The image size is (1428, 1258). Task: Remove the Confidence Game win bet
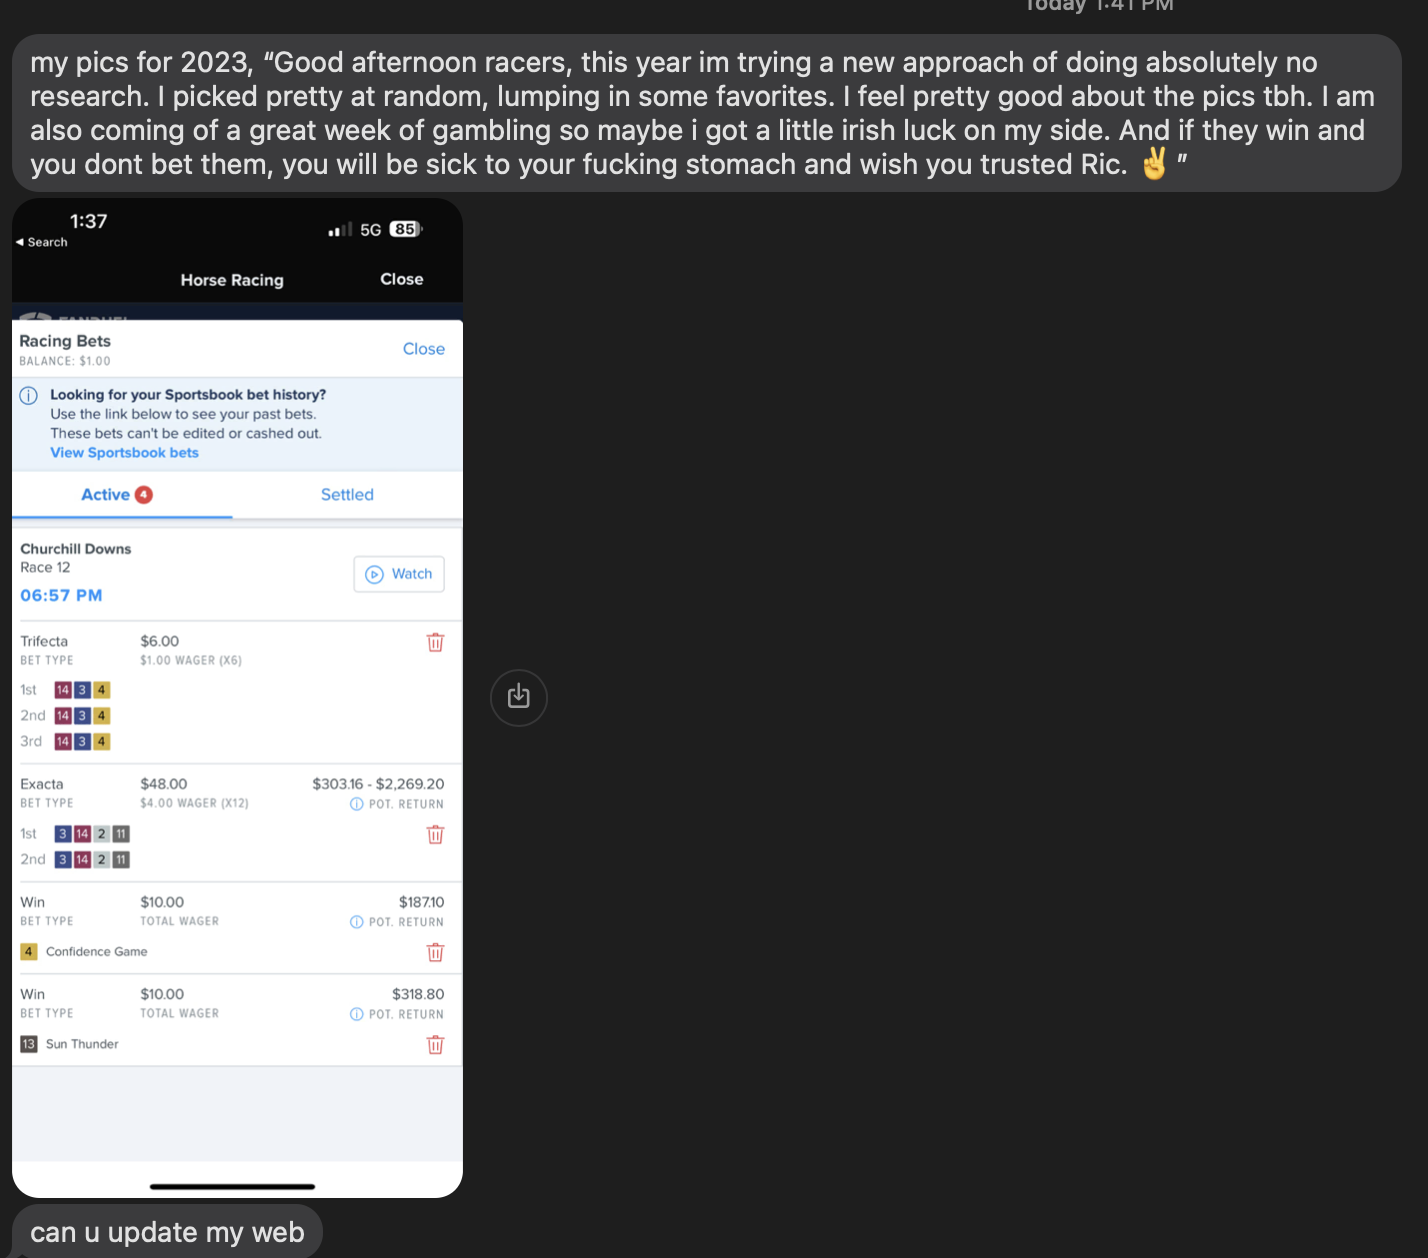[x=435, y=953]
